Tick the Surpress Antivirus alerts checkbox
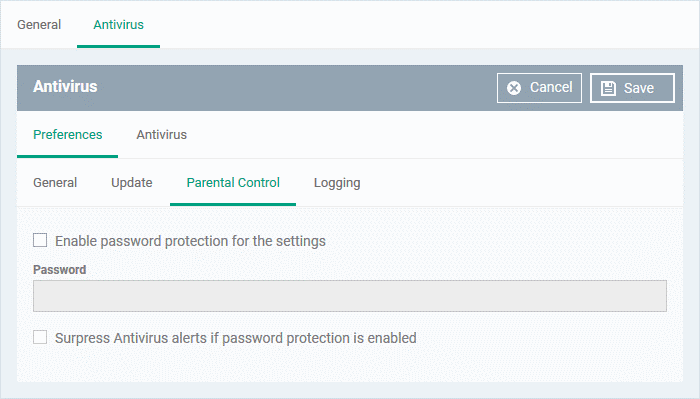This screenshot has width=700, height=399. (x=40, y=337)
